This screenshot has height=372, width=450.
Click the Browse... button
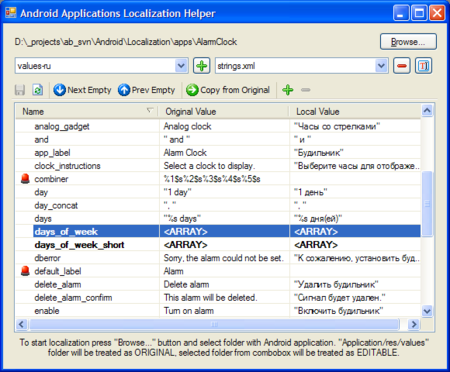pos(408,42)
